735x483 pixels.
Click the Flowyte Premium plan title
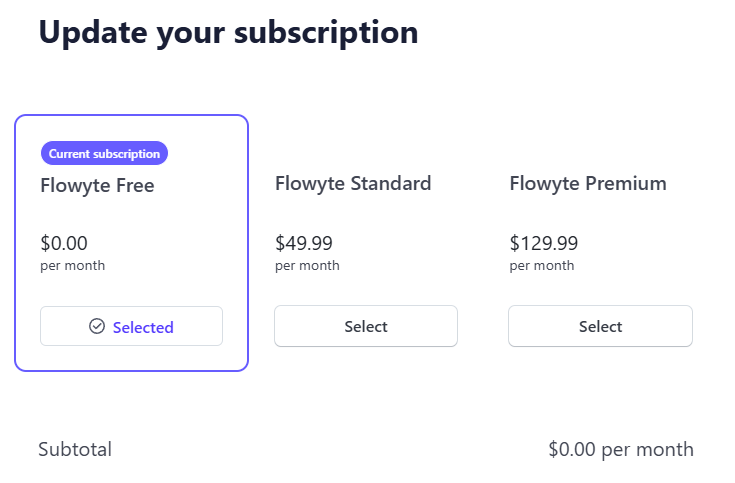[x=588, y=183]
